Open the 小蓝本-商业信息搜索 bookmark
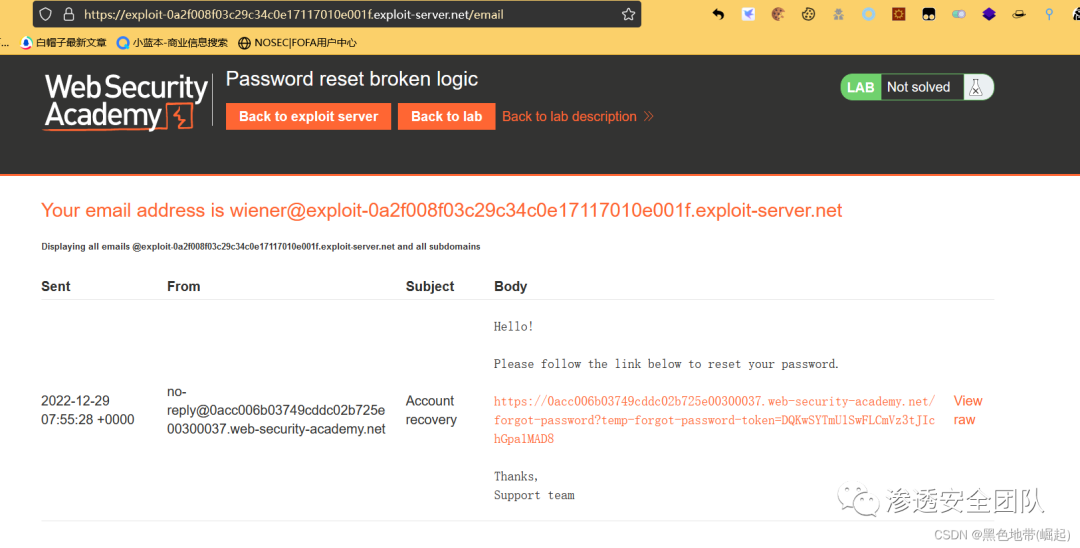The image size is (1080, 548). (172, 43)
